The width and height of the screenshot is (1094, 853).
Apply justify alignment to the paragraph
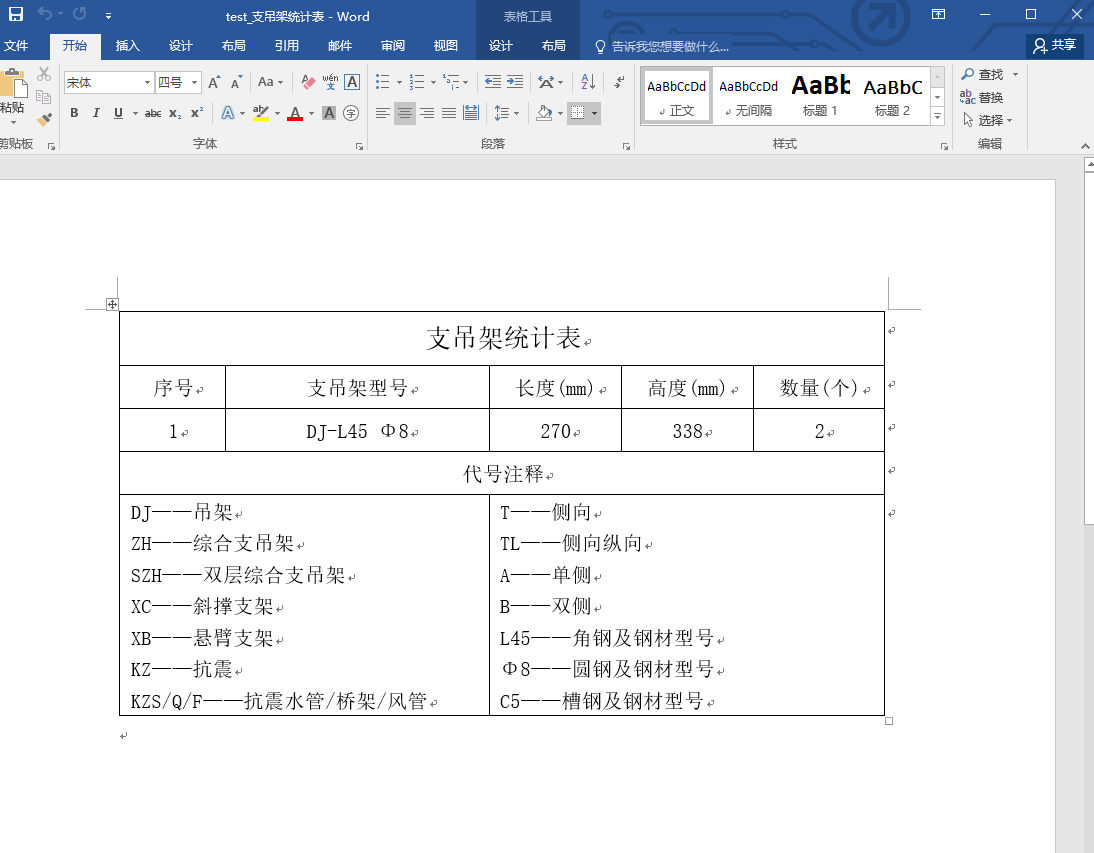click(449, 113)
